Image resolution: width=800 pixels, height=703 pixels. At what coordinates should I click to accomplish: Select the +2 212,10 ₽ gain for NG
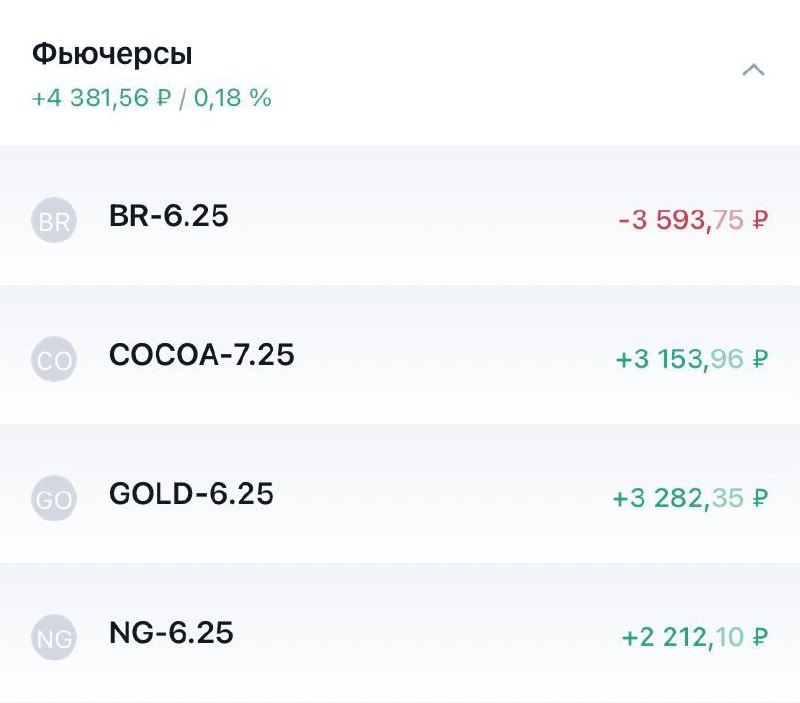click(694, 633)
